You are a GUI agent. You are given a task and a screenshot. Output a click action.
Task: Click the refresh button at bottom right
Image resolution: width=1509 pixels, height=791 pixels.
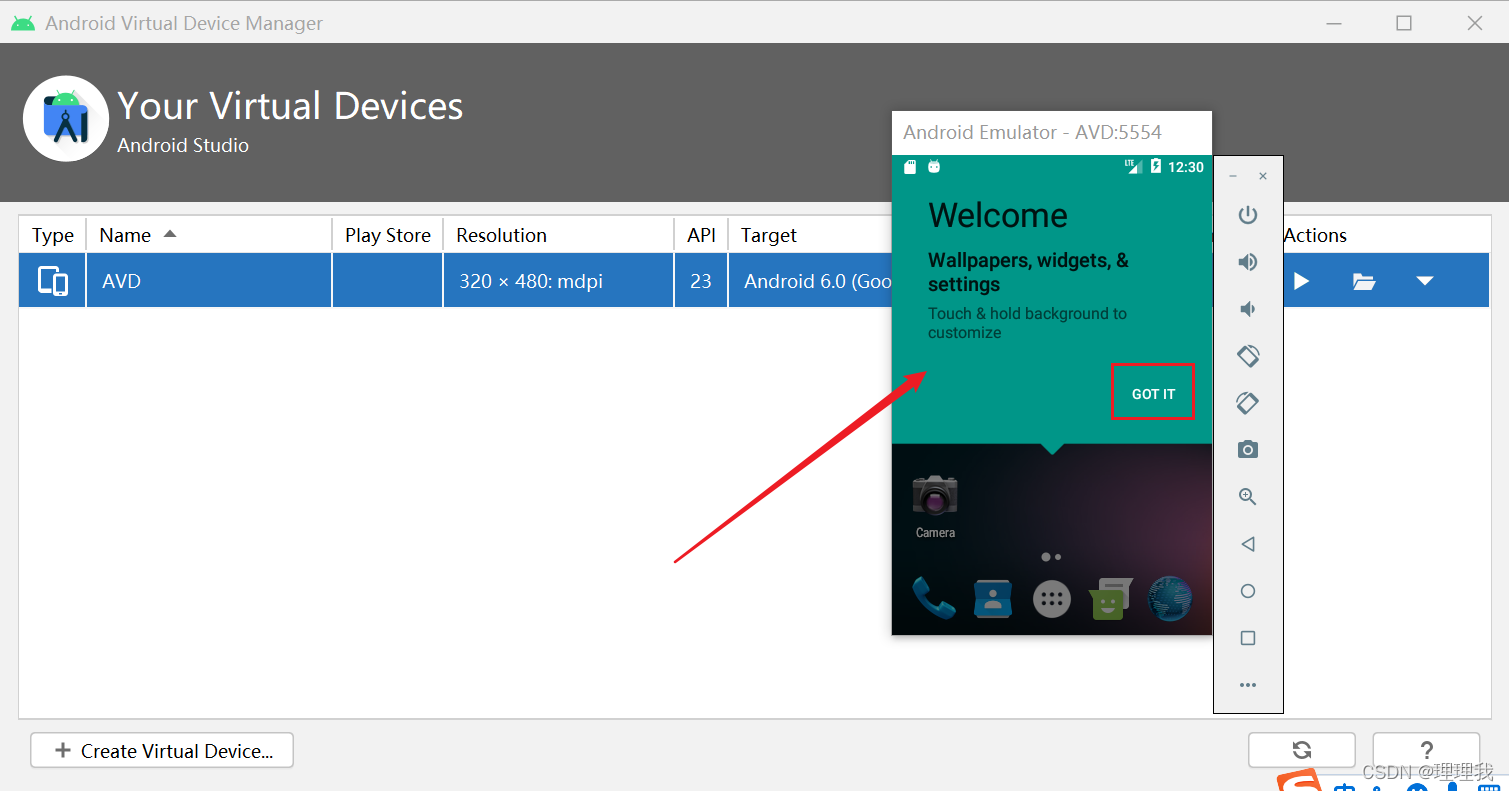1301,750
